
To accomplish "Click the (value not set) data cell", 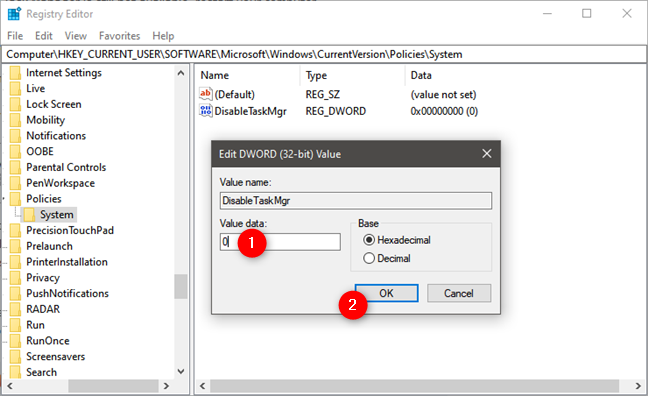I will (443, 94).
